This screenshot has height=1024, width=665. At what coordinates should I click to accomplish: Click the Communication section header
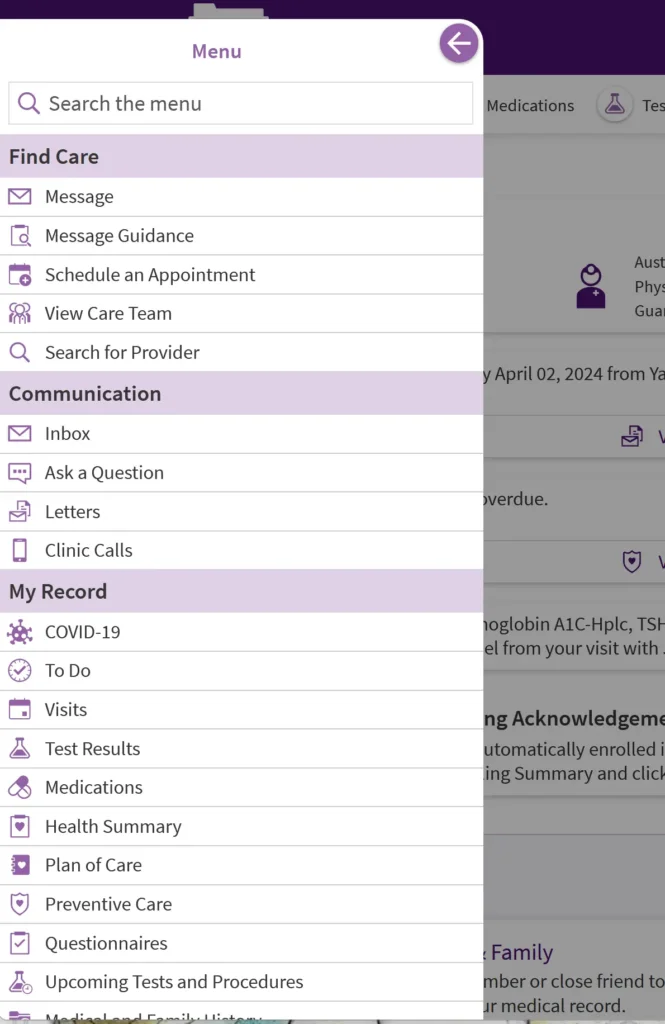(242, 393)
